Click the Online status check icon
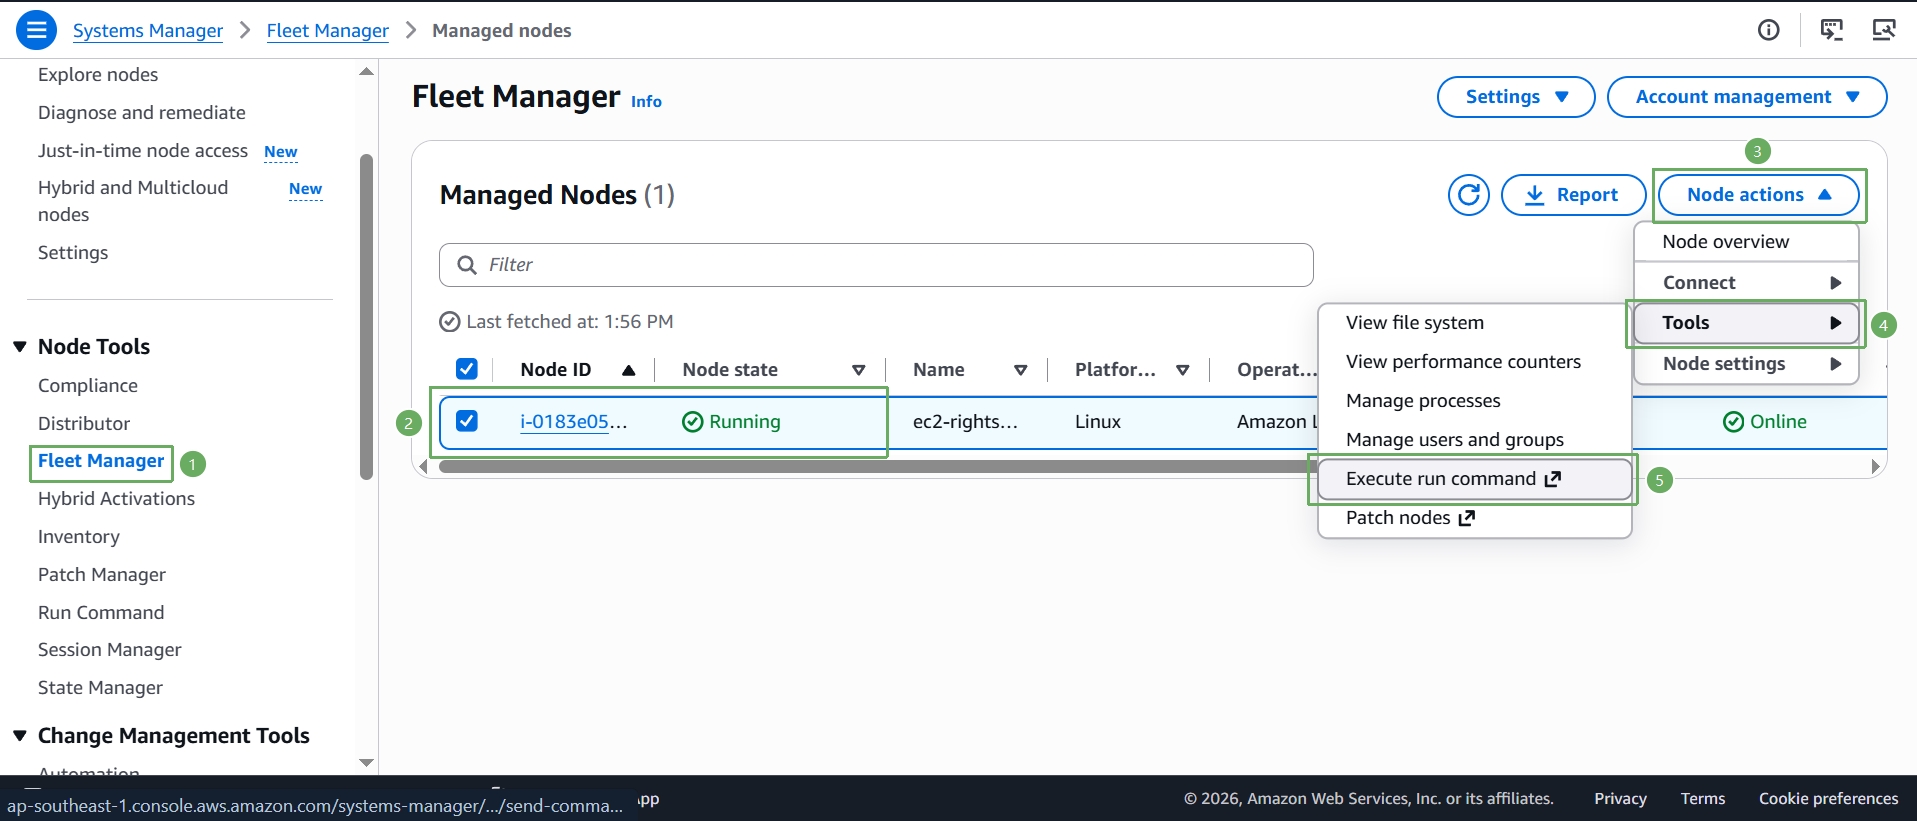The image size is (1917, 821). coord(1733,422)
